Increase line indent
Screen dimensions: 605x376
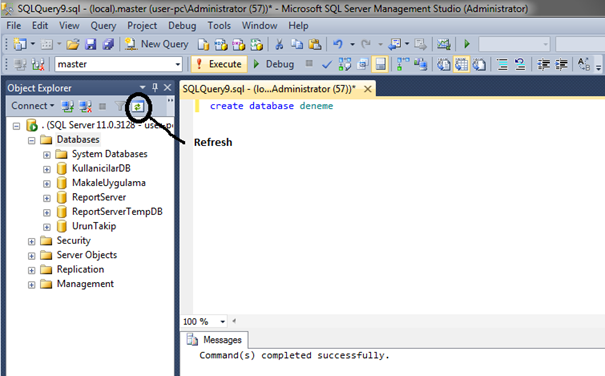tap(561, 64)
